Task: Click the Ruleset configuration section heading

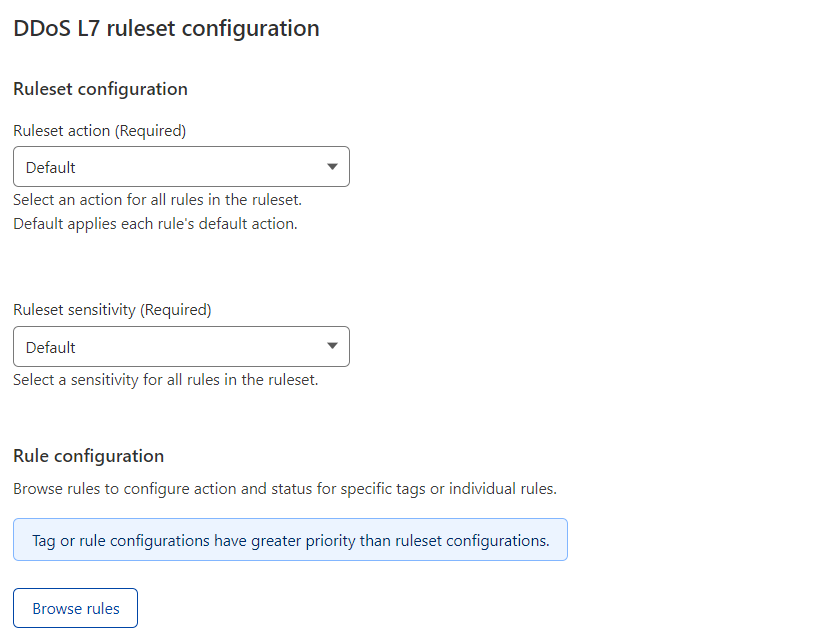Action: pos(99,89)
